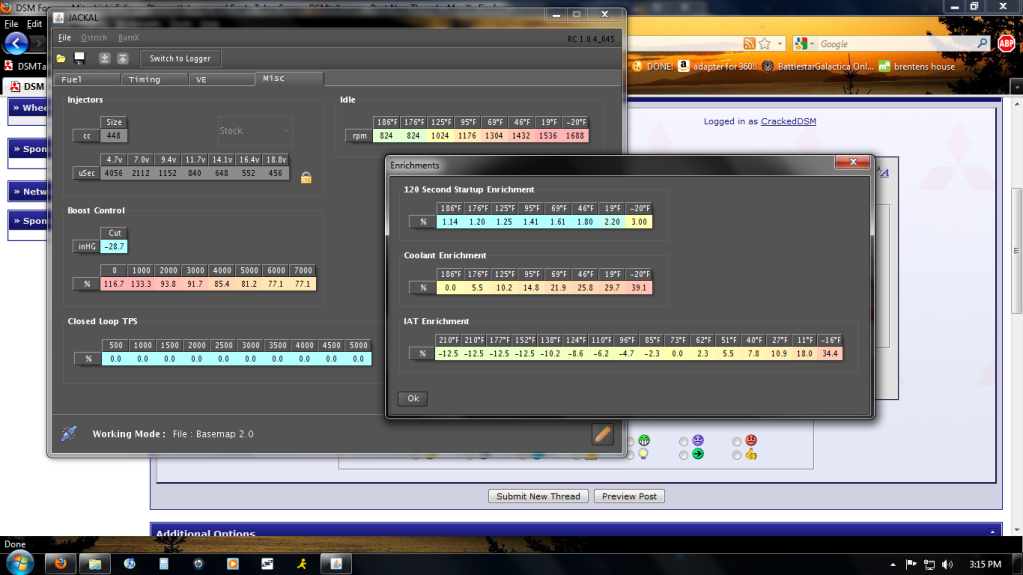Open the Ostrich menu in JACKAL
The height and width of the screenshot is (575, 1023).
point(94,38)
